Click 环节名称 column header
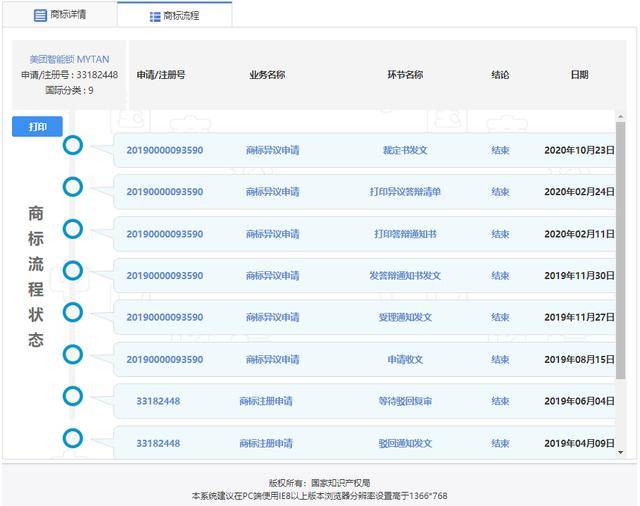The height and width of the screenshot is (506, 640). tap(405, 75)
